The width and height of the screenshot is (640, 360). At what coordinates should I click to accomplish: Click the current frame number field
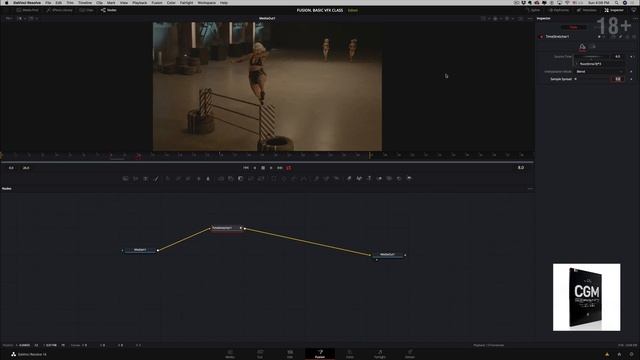tap(520, 168)
